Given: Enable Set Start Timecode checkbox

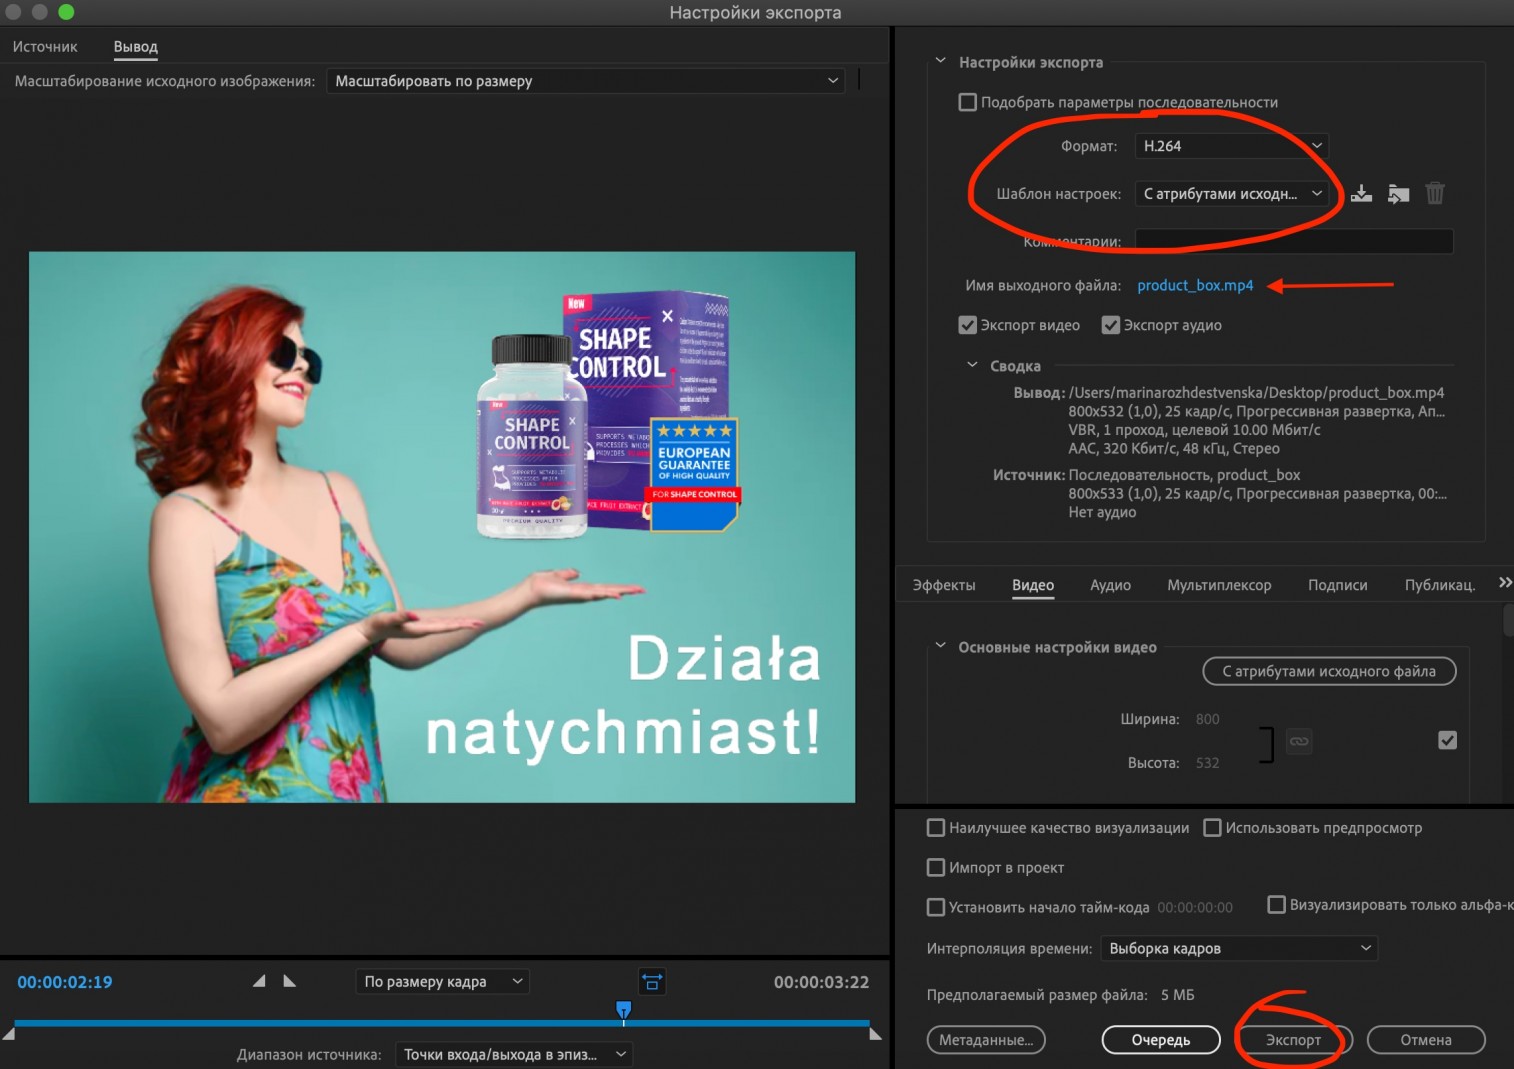Looking at the screenshot, I should click(x=936, y=908).
